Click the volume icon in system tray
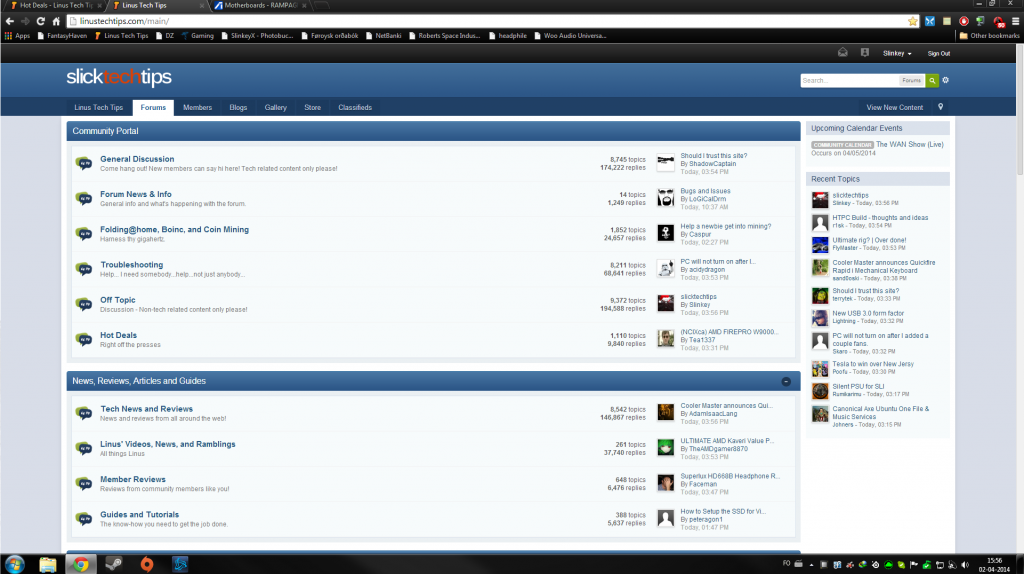1024x574 pixels. point(965,565)
